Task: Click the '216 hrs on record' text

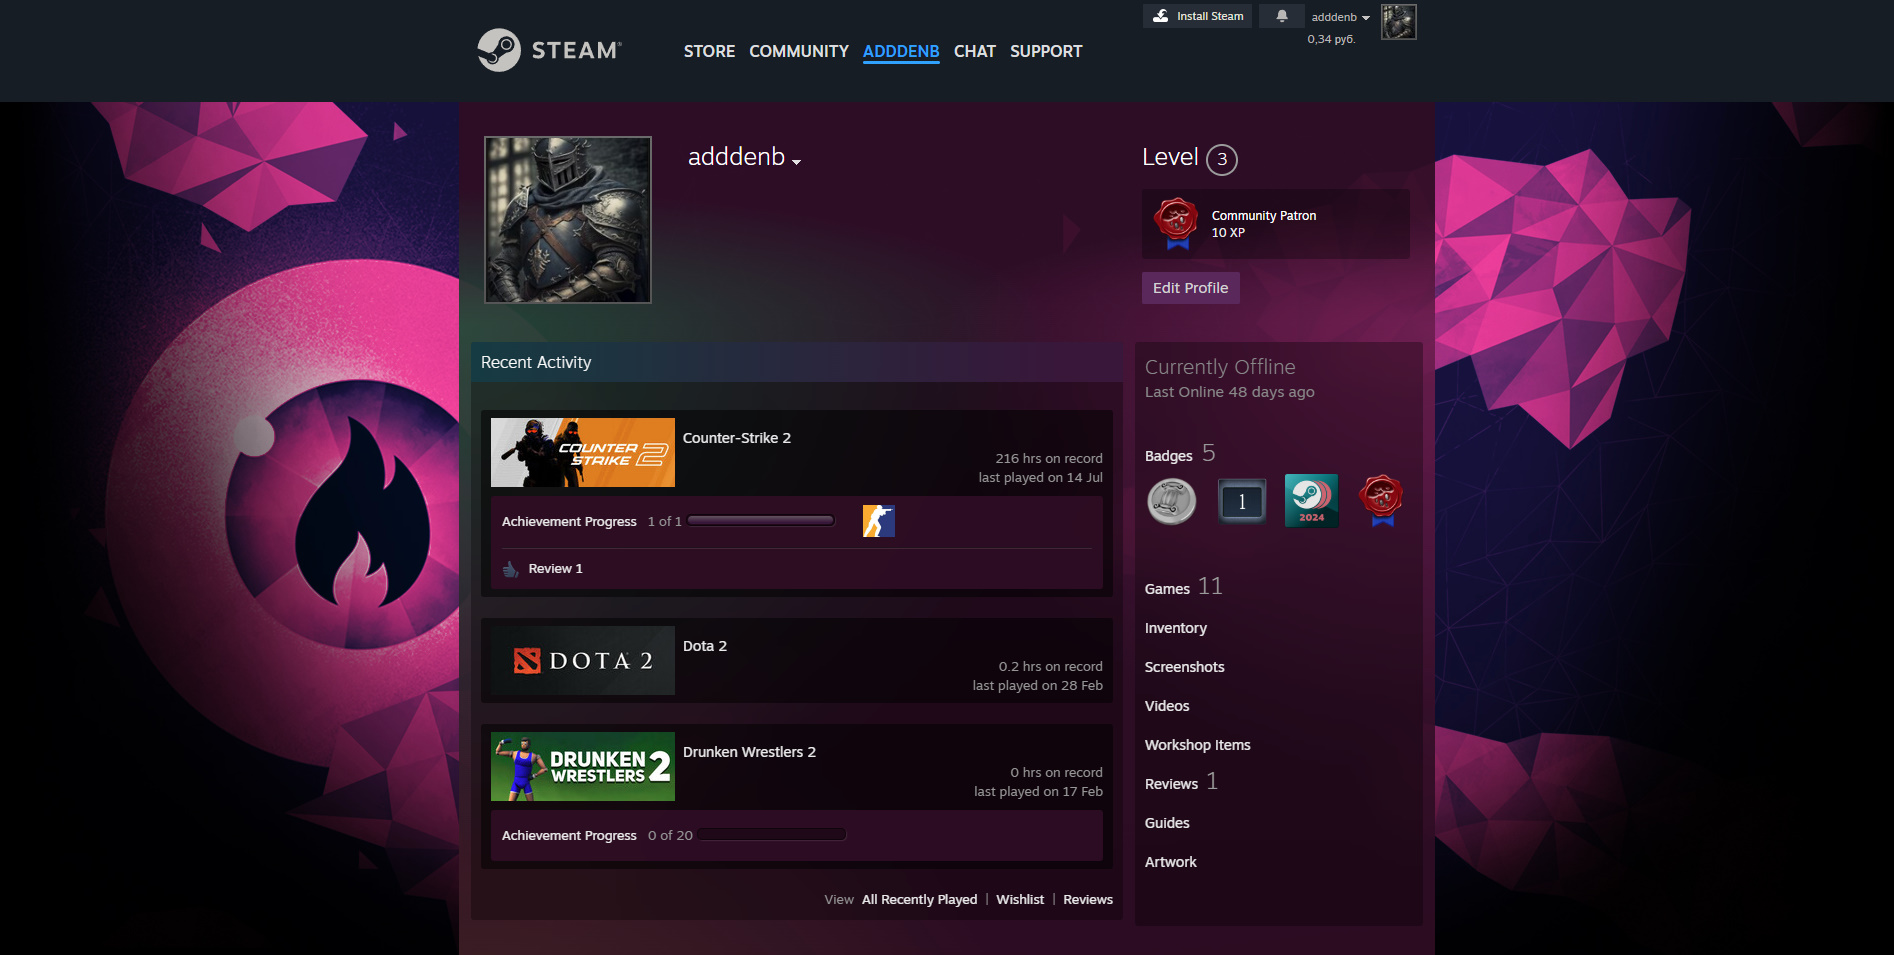Action: point(1048,459)
